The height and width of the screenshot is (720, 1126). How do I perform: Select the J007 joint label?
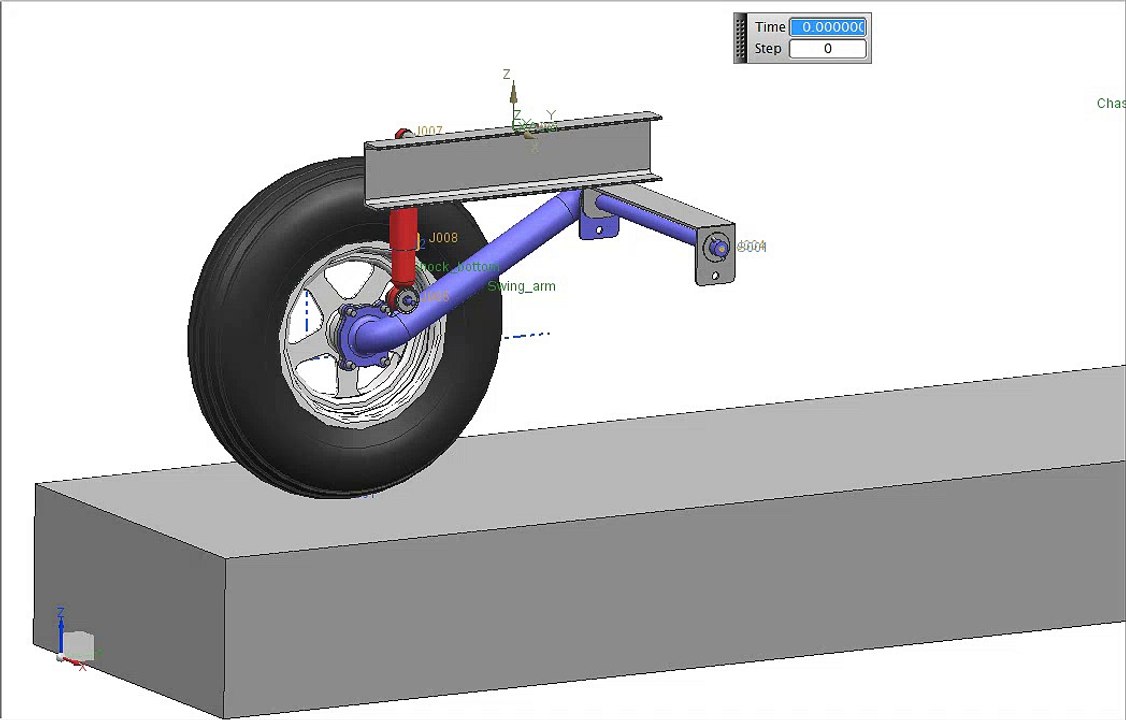tap(429, 131)
